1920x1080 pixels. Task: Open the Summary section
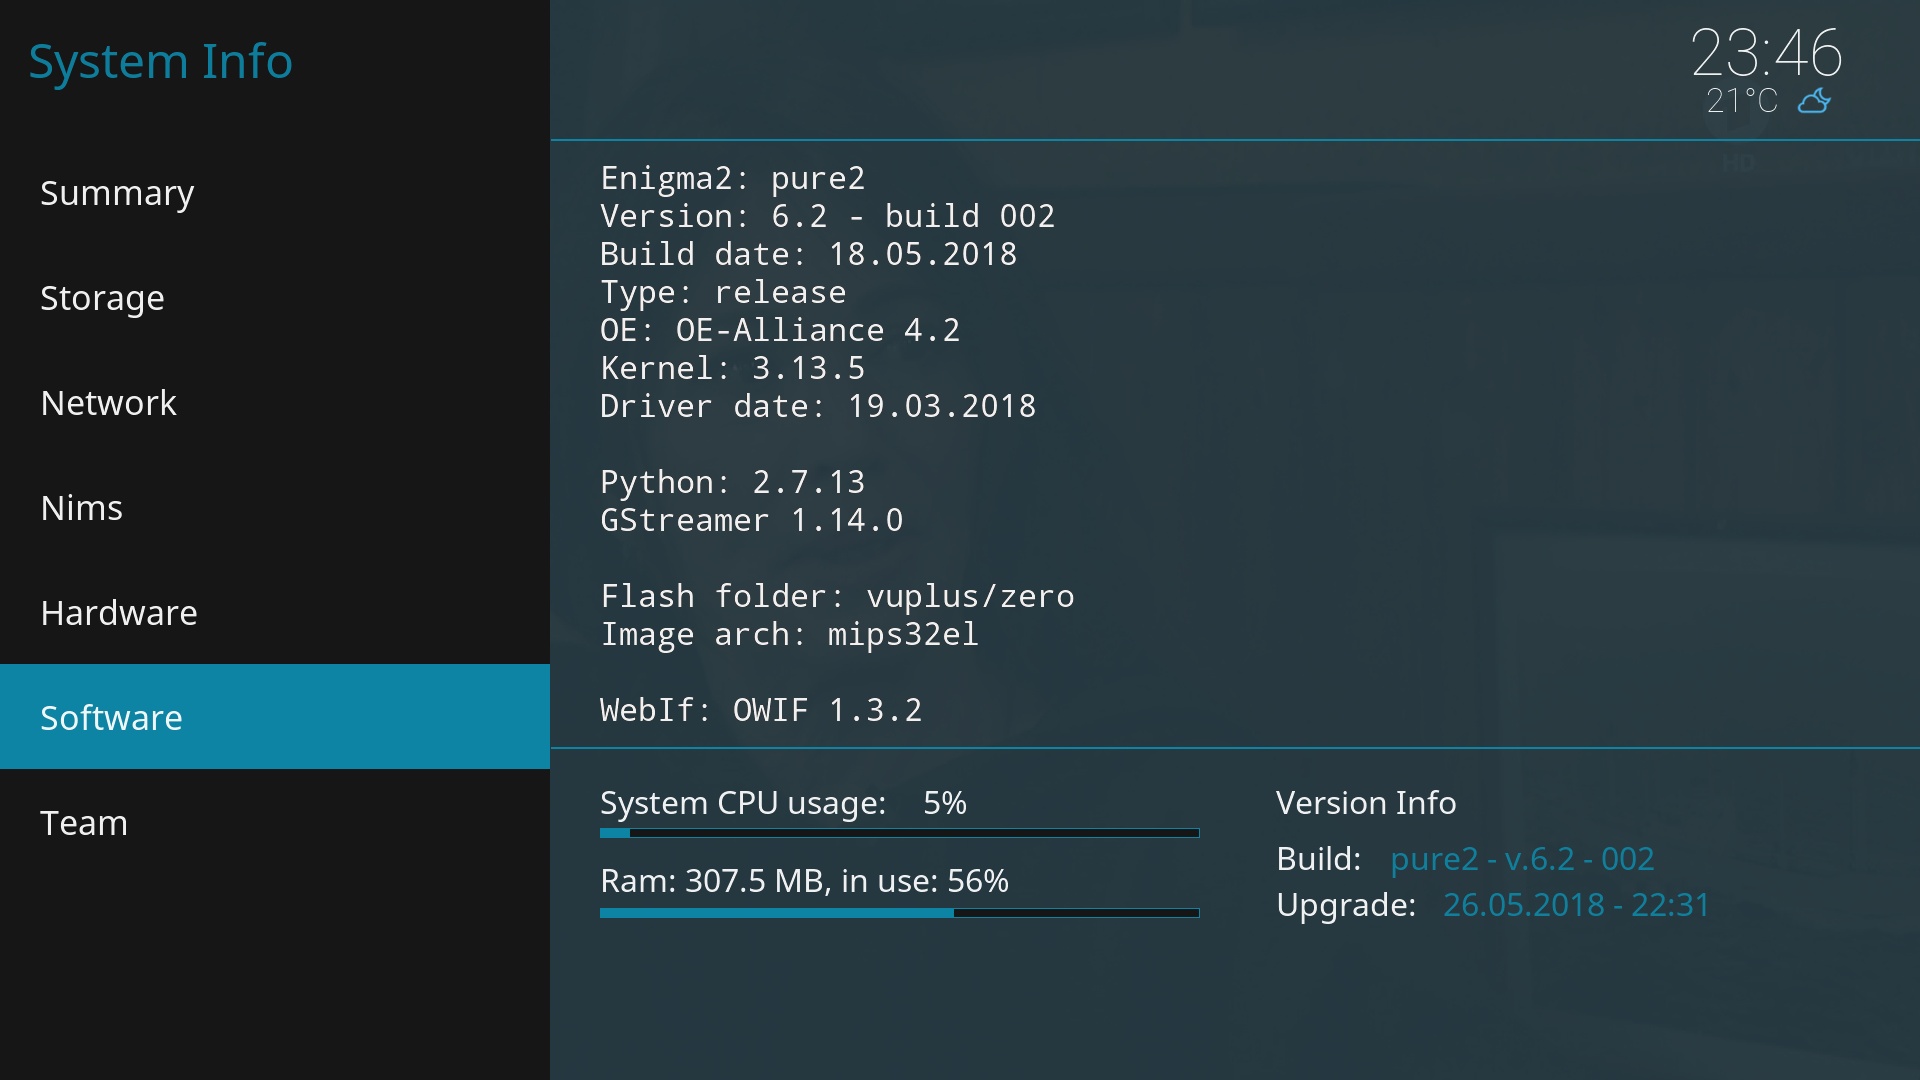click(275, 192)
